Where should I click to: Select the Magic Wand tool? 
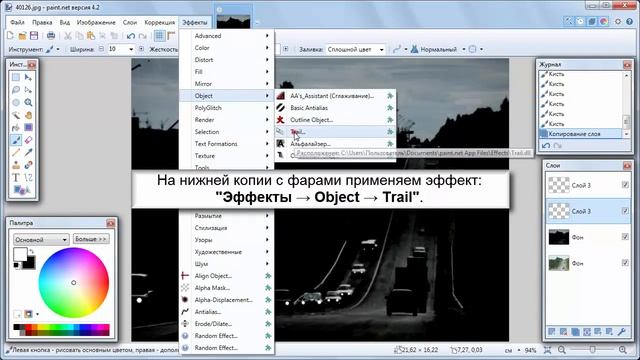16,115
